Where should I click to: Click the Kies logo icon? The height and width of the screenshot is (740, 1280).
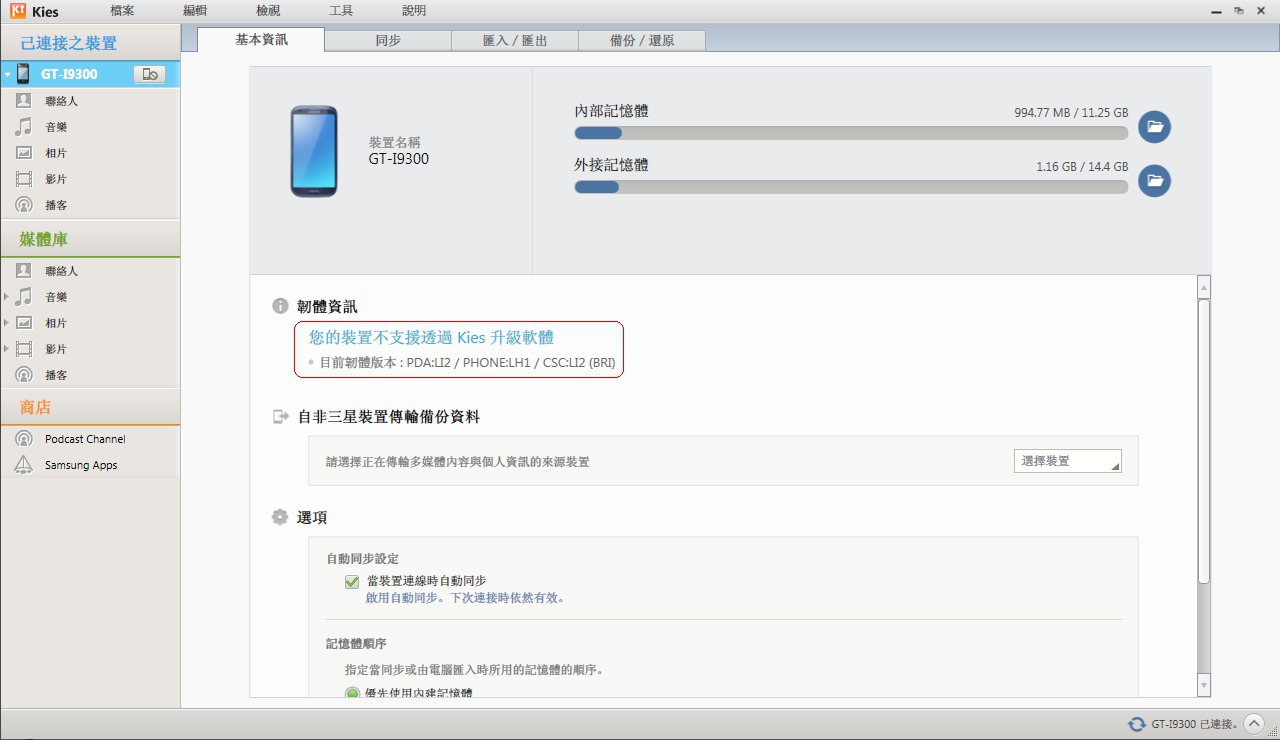coord(18,11)
